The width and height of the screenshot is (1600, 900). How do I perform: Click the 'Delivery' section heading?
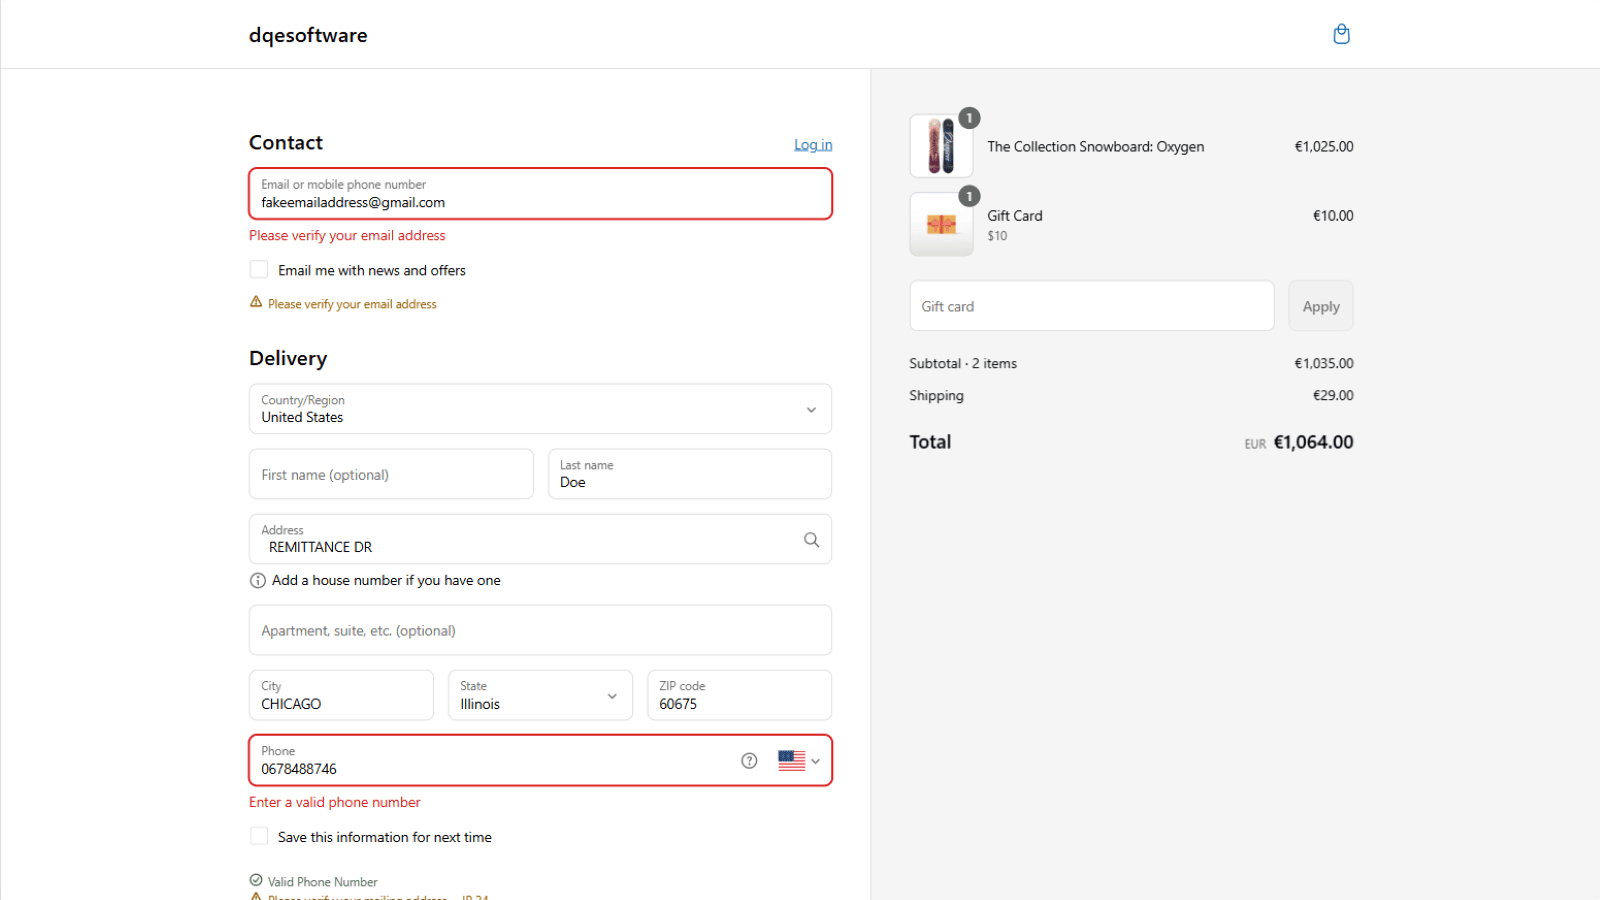tap(288, 358)
